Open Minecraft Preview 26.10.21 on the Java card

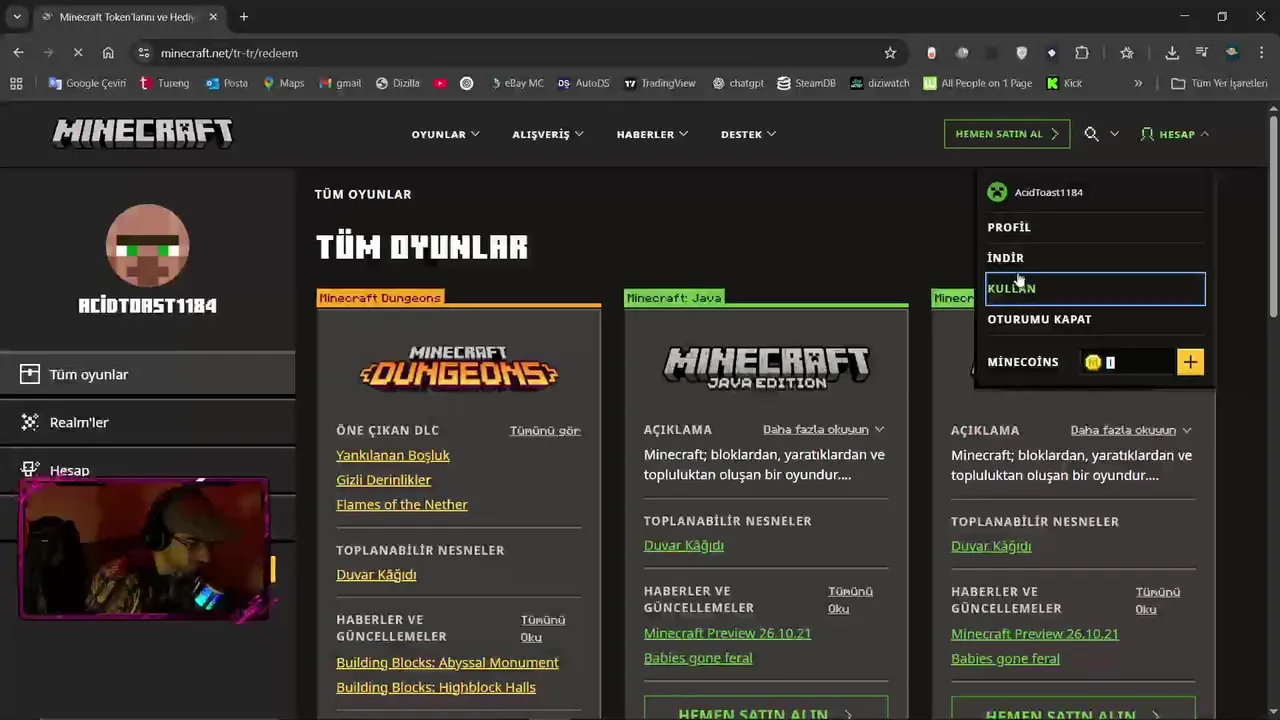tap(727, 633)
